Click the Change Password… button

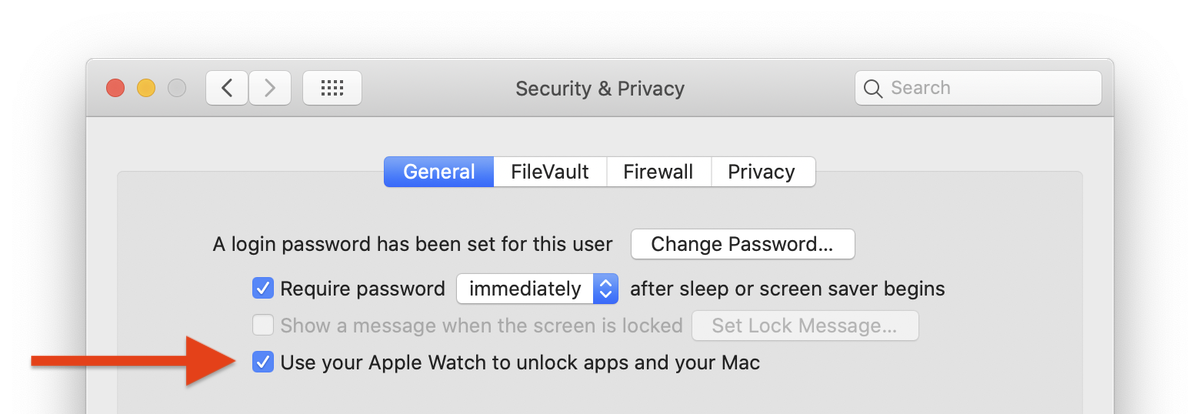pyautogui.click(x=743, y=244)
